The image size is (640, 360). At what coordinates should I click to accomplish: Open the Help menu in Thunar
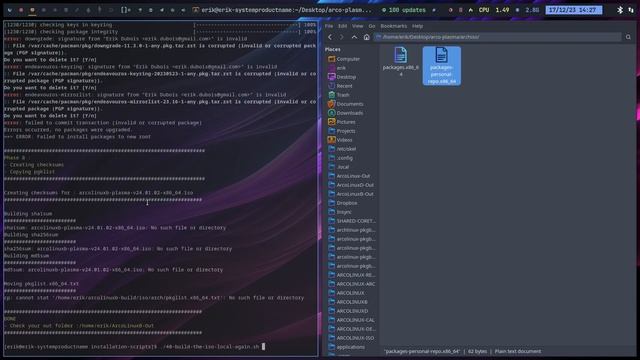417,26
